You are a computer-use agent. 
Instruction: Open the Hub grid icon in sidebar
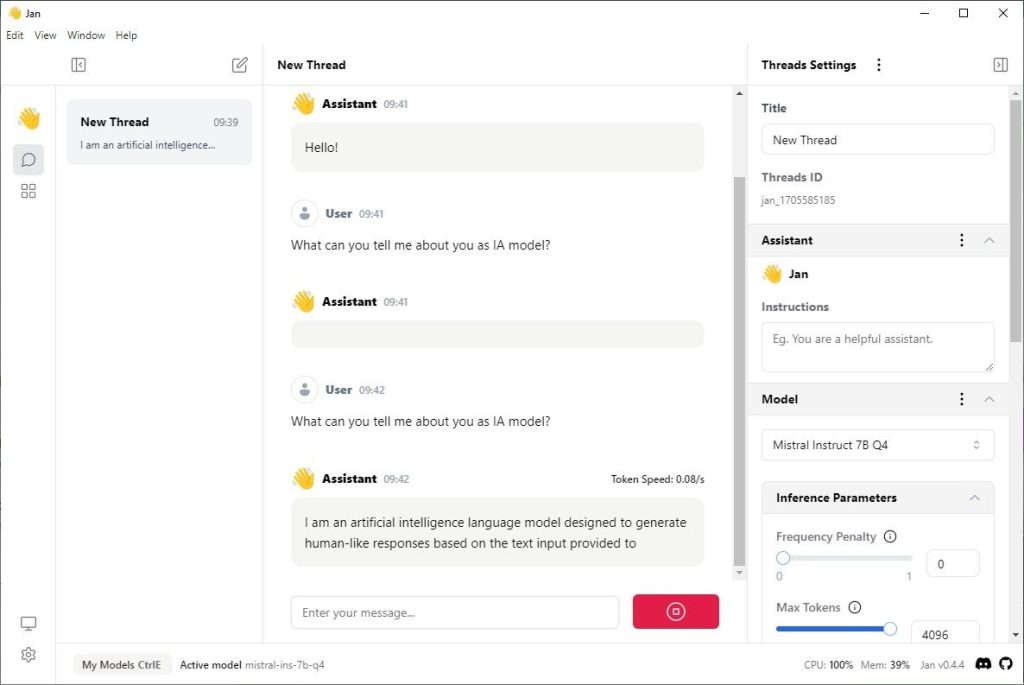pyautogui.click(x=29, y=191)
